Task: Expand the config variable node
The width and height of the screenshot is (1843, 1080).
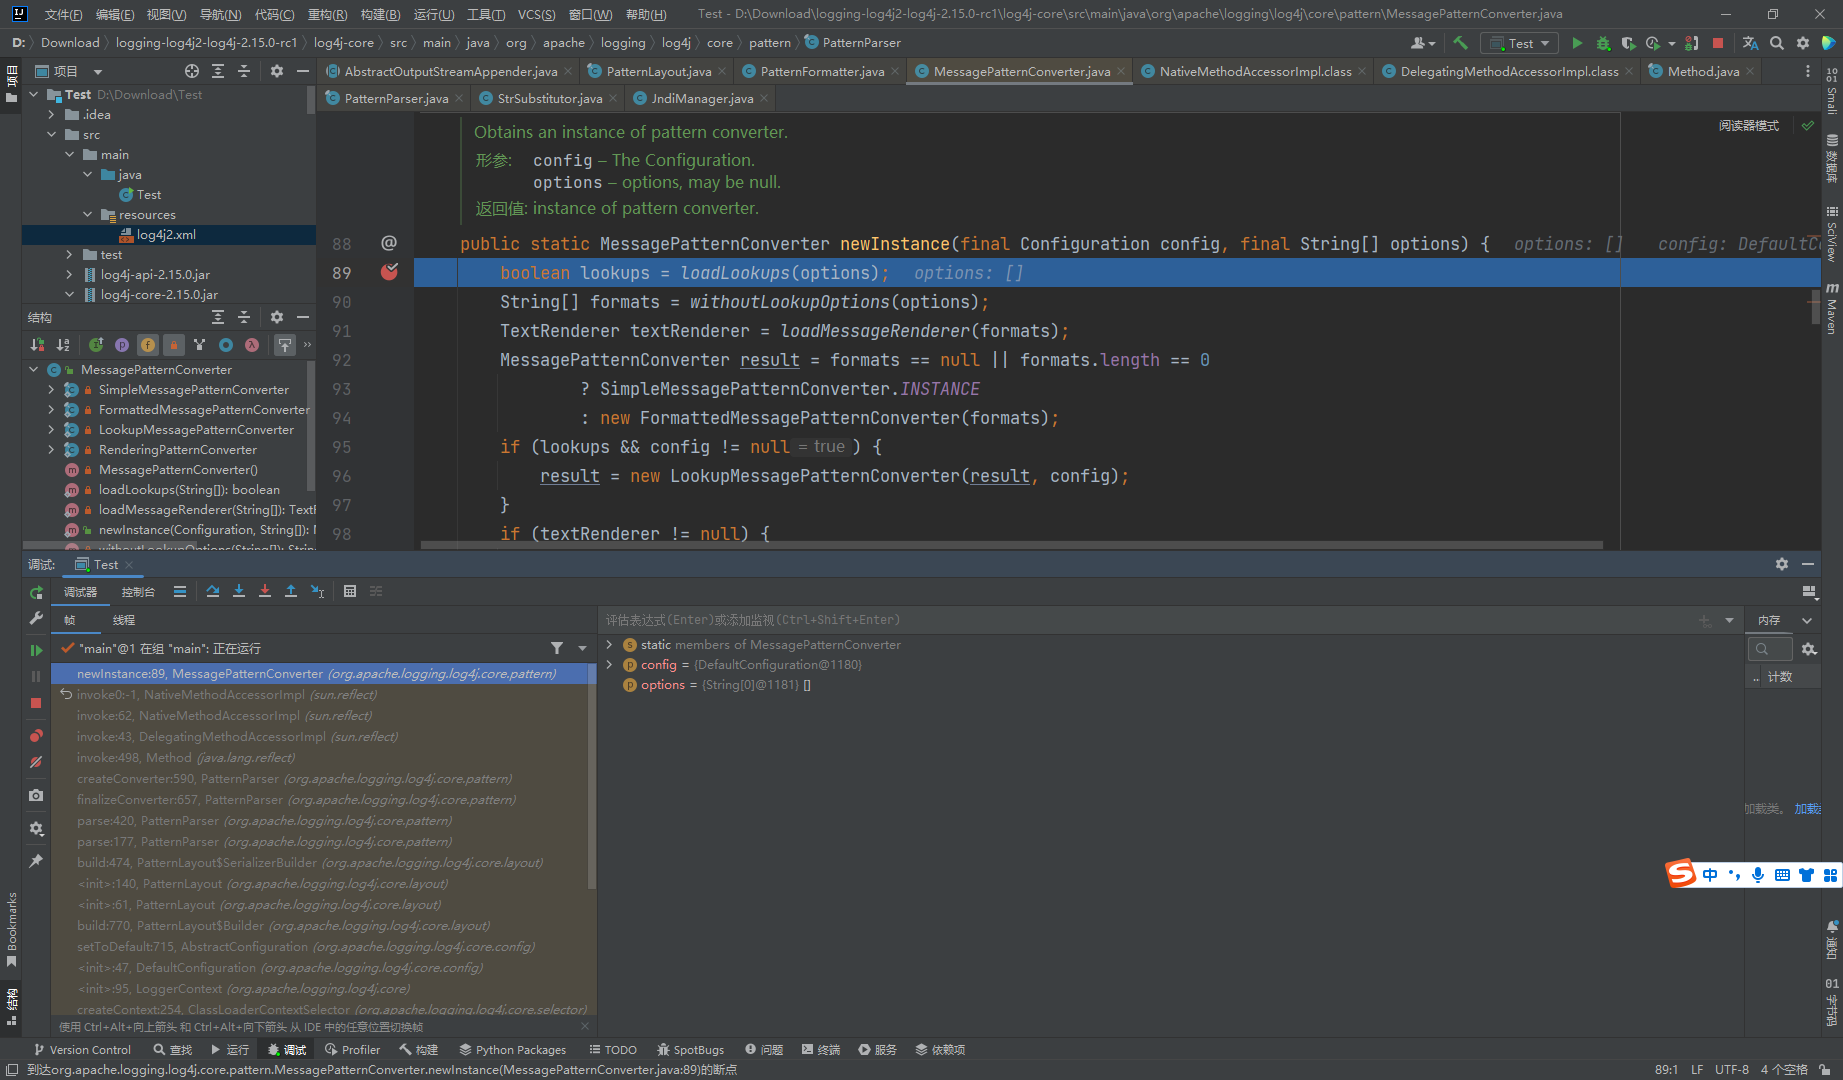Action: click(609, 665)
